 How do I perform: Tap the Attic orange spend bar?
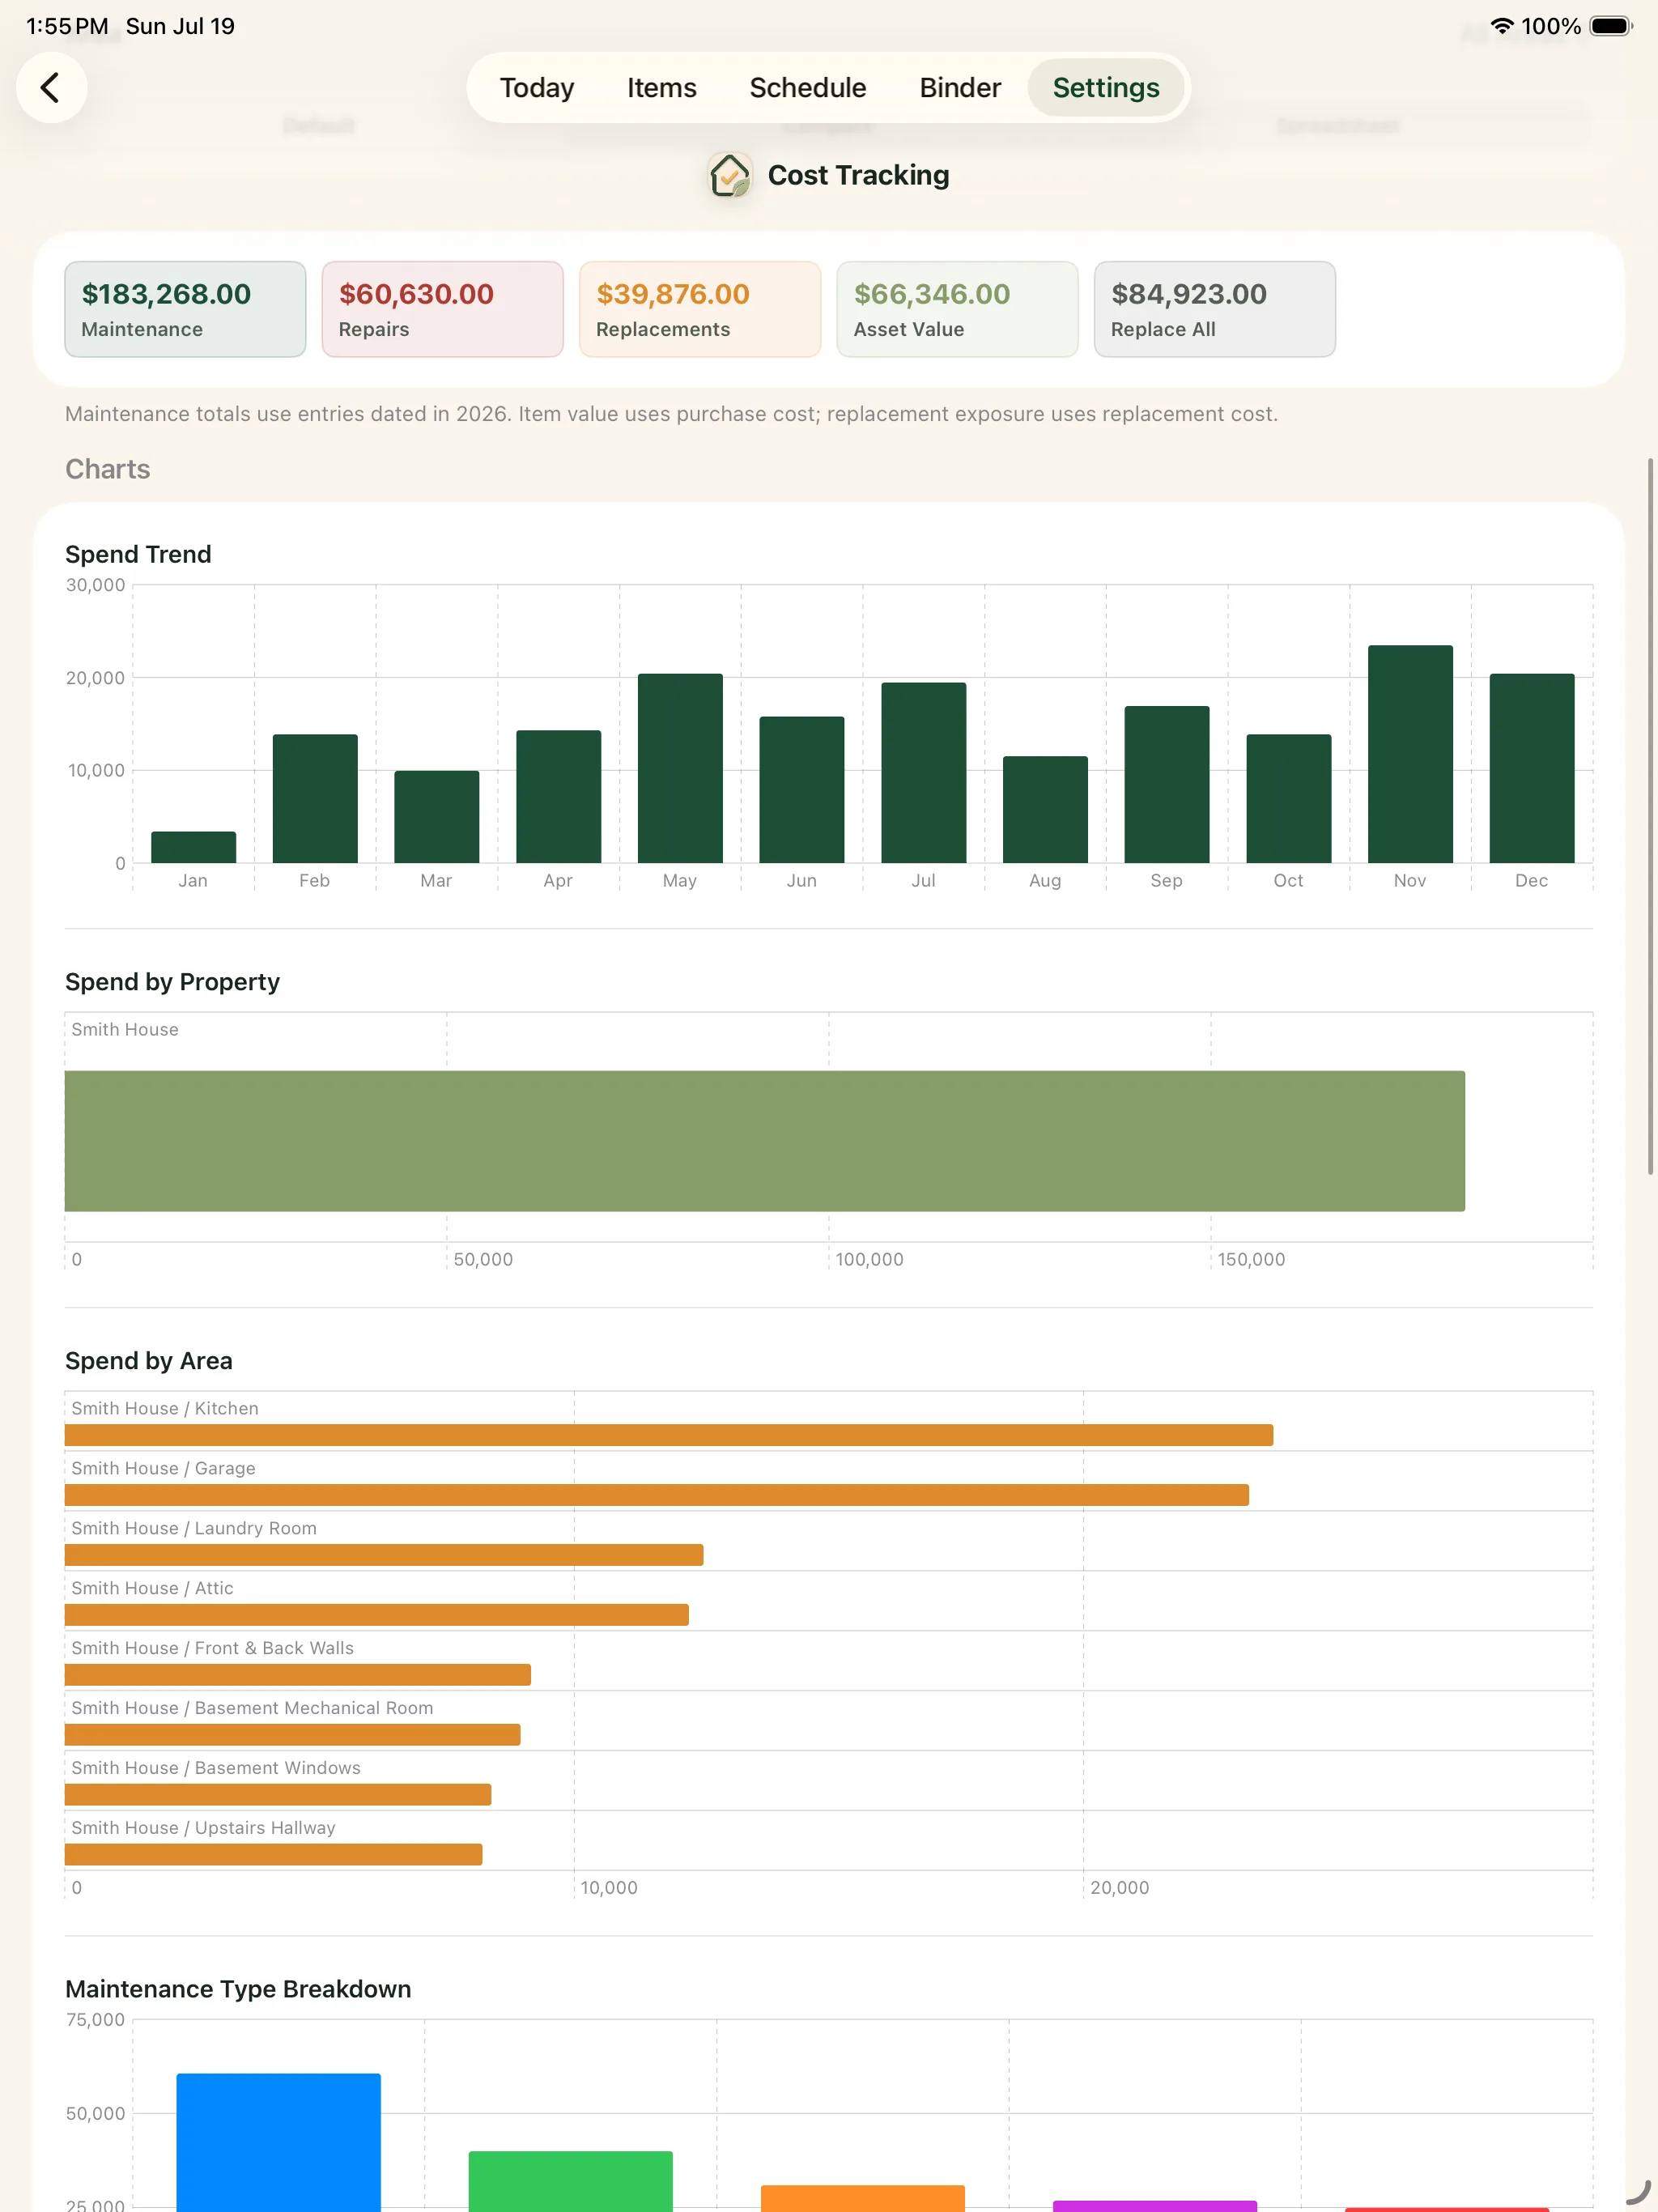pos(377,1615)
